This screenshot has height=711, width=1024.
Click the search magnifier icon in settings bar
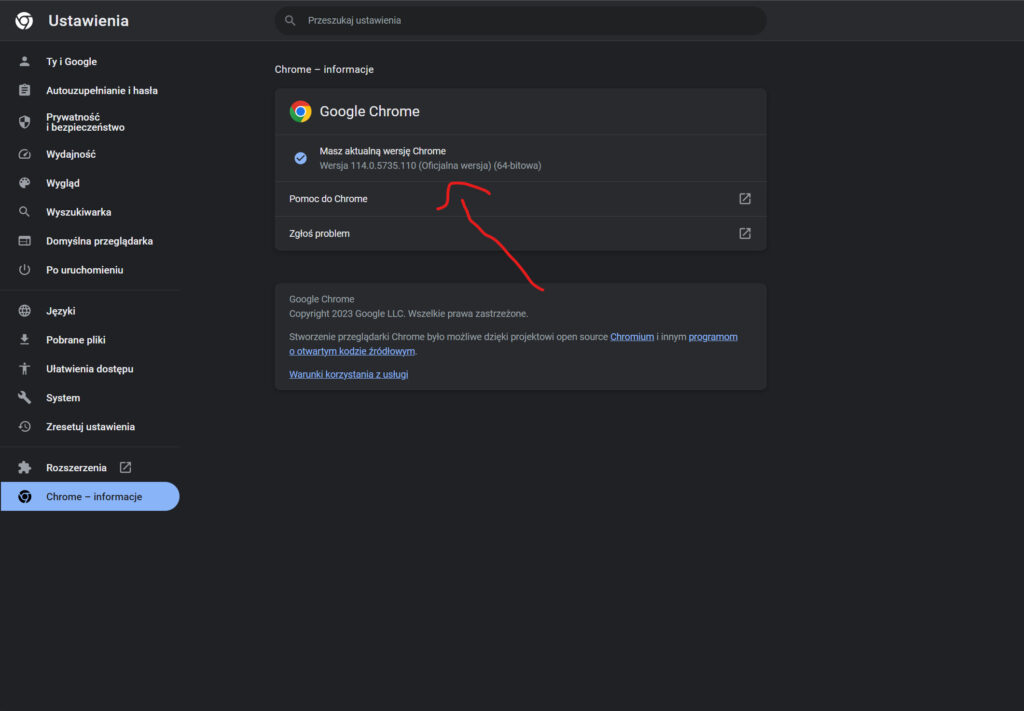[x=290, y=20]
